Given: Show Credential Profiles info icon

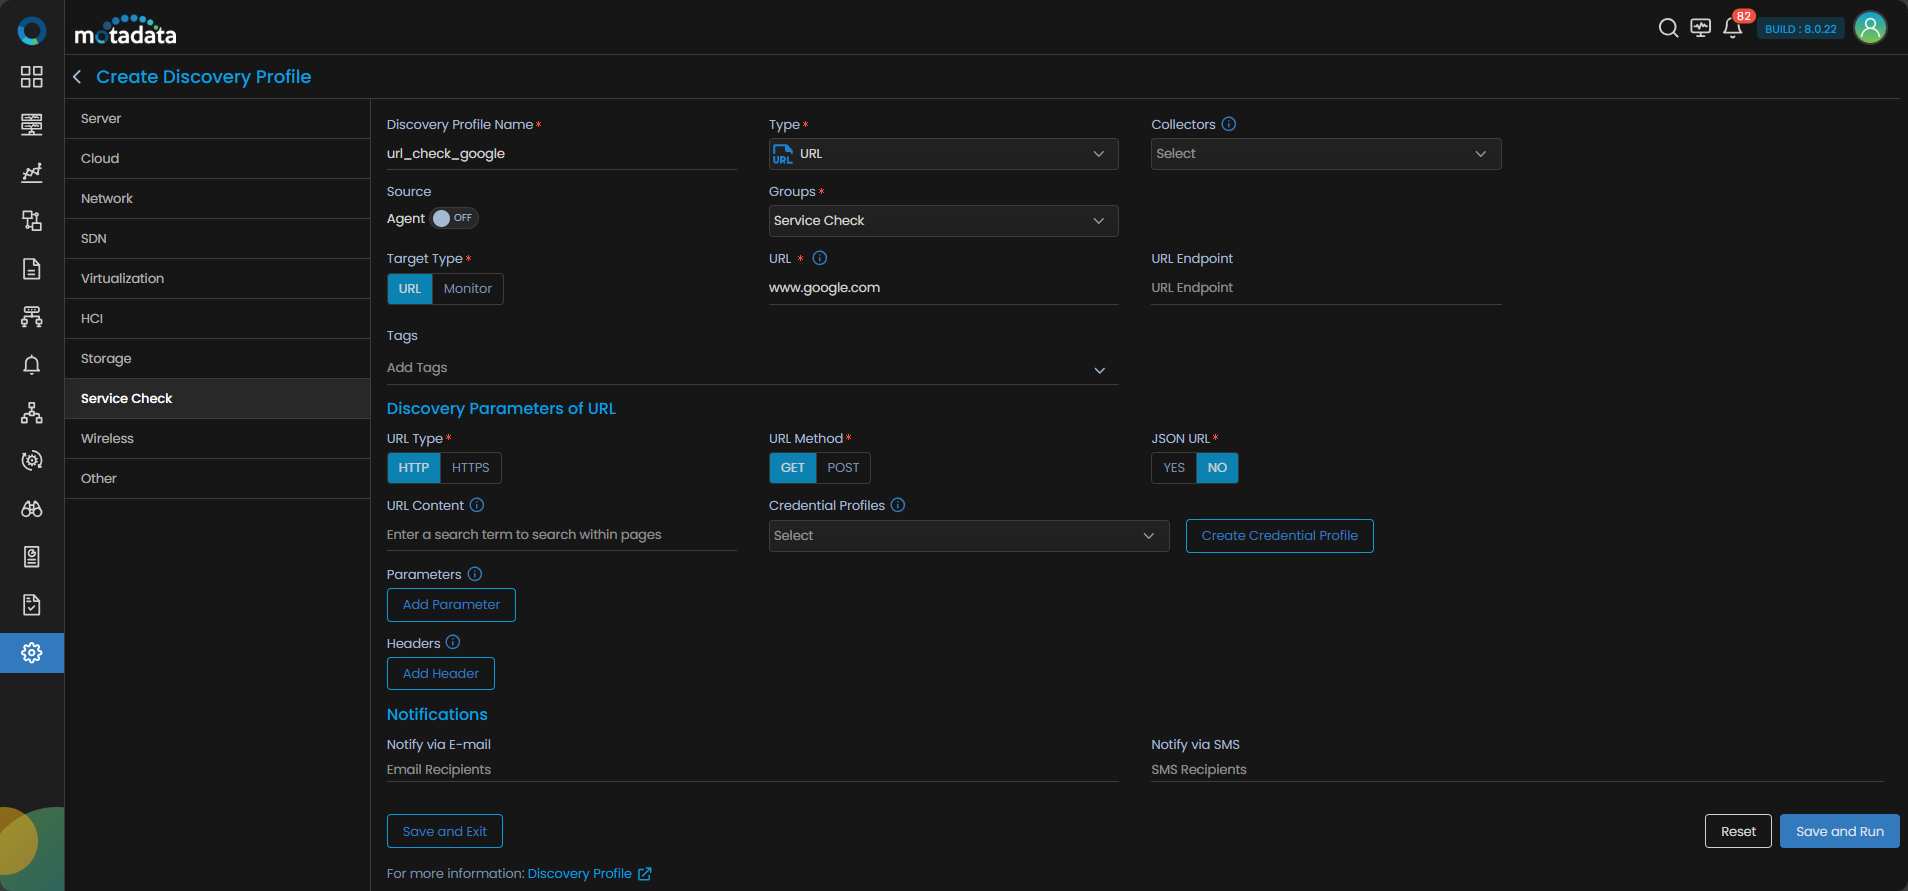Looking at the screenshot, I should (898, 505).
